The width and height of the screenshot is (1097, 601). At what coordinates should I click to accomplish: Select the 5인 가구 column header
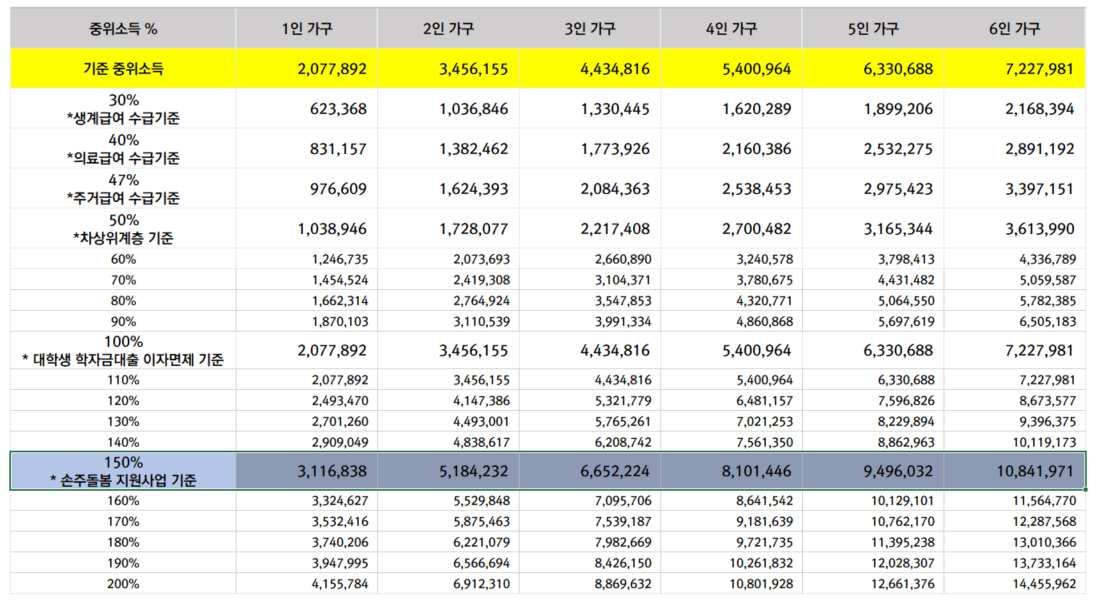click(873, 29)
